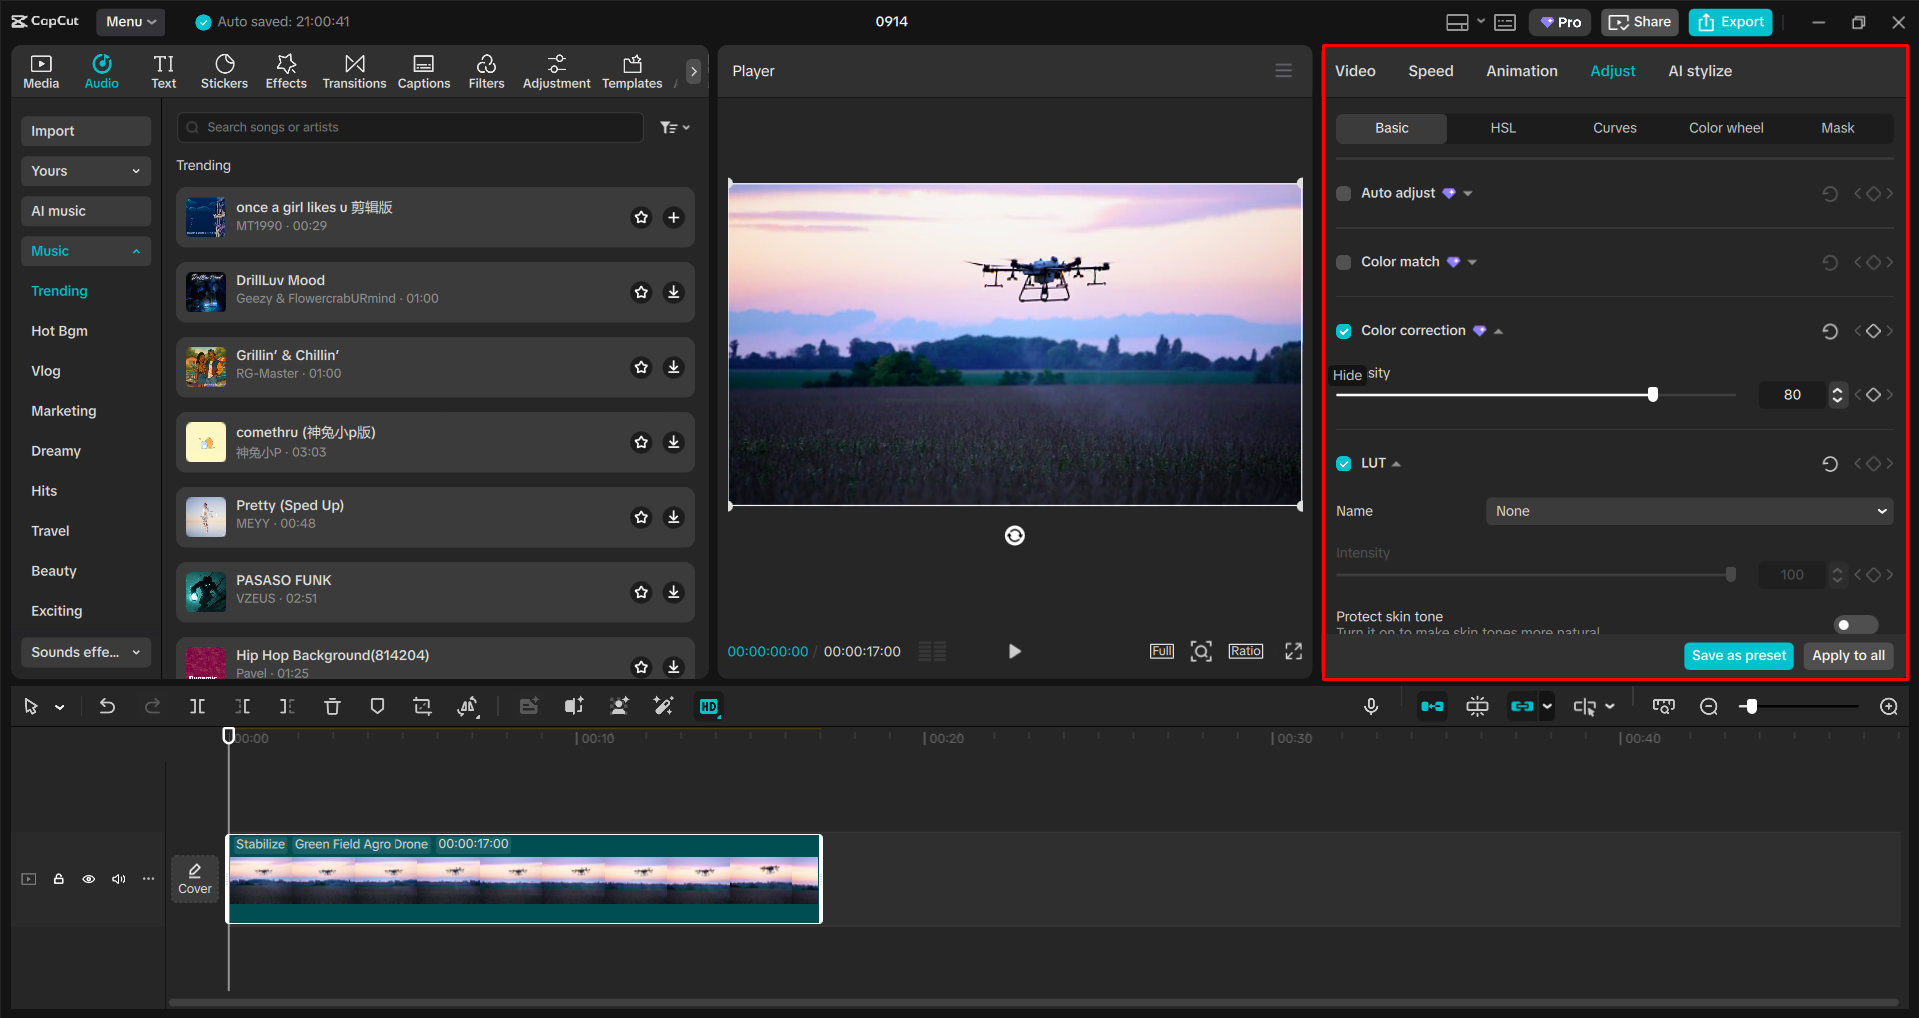Collapse the Color correction section
Screen dimensions: 1919x1018
point(1497,330)
